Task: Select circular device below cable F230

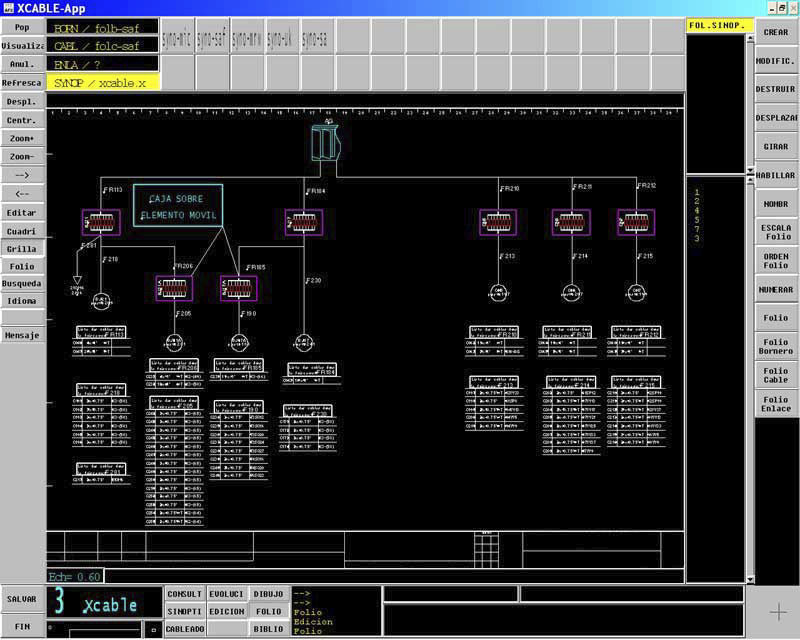Action: click(x=304, y=342)
